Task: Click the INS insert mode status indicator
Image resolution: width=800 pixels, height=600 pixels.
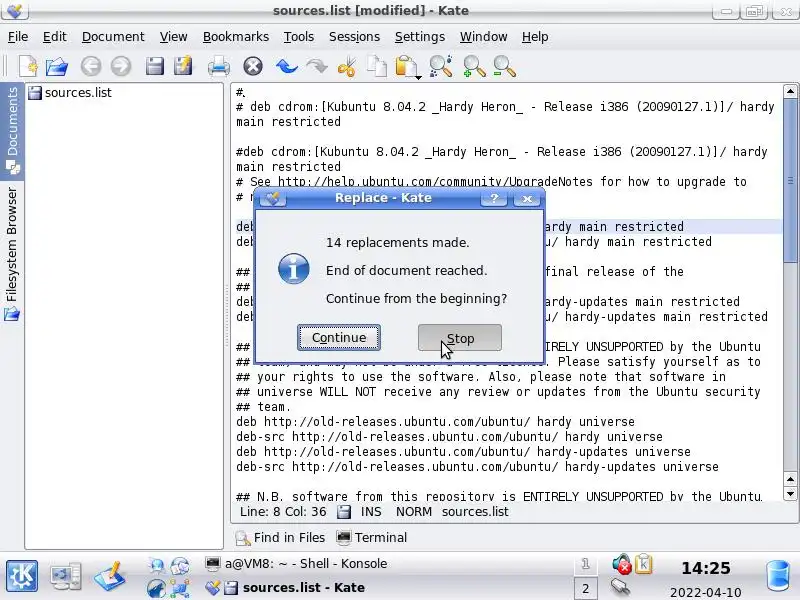Action: coord(371,511)
